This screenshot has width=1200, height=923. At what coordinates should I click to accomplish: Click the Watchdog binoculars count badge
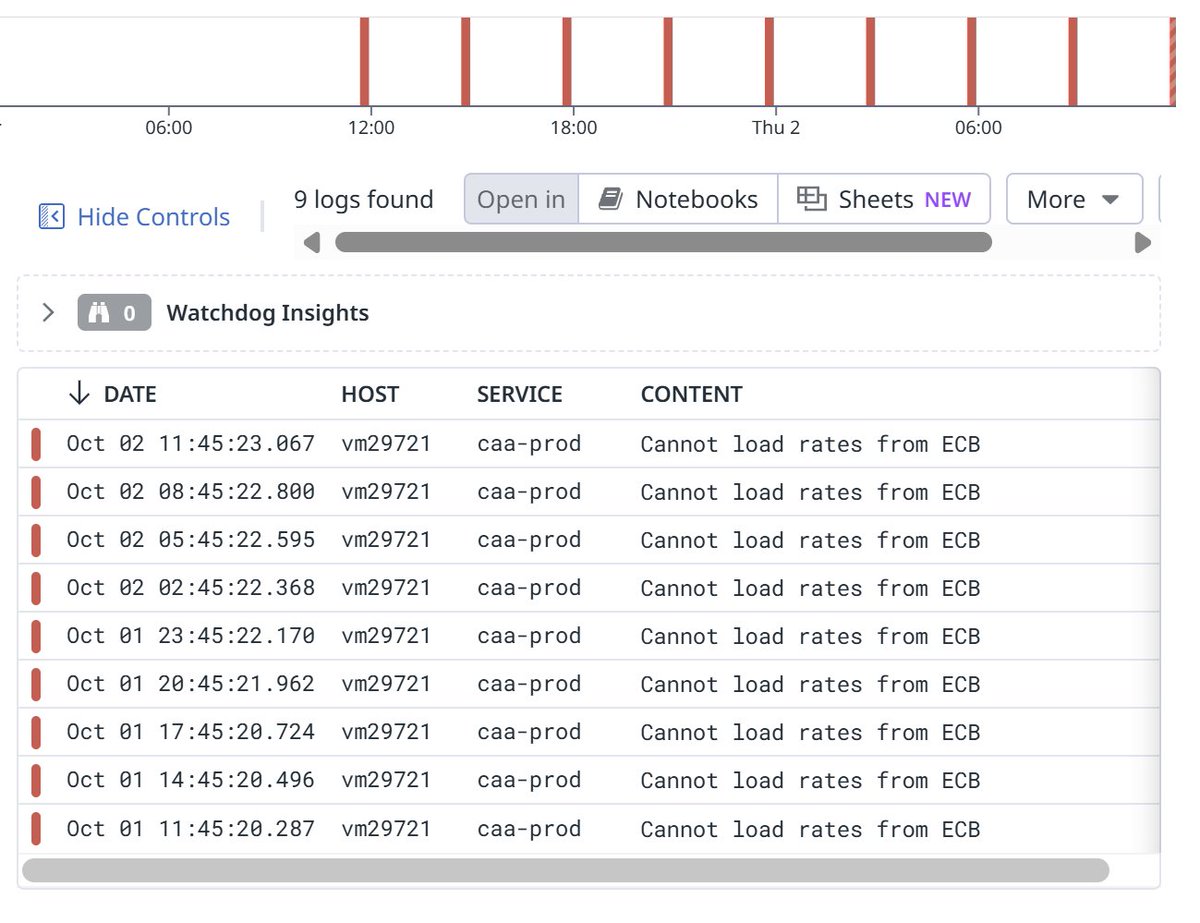point(114,313)
